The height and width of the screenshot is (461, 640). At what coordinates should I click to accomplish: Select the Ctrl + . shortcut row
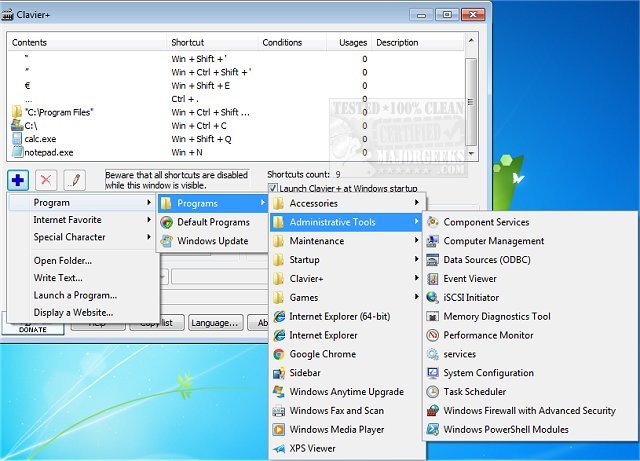(236, 99)
